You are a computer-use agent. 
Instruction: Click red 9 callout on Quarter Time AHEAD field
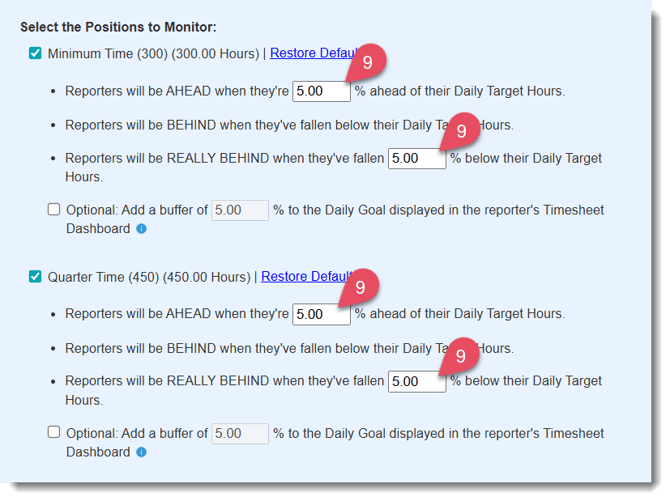click(x=368, y=286)
